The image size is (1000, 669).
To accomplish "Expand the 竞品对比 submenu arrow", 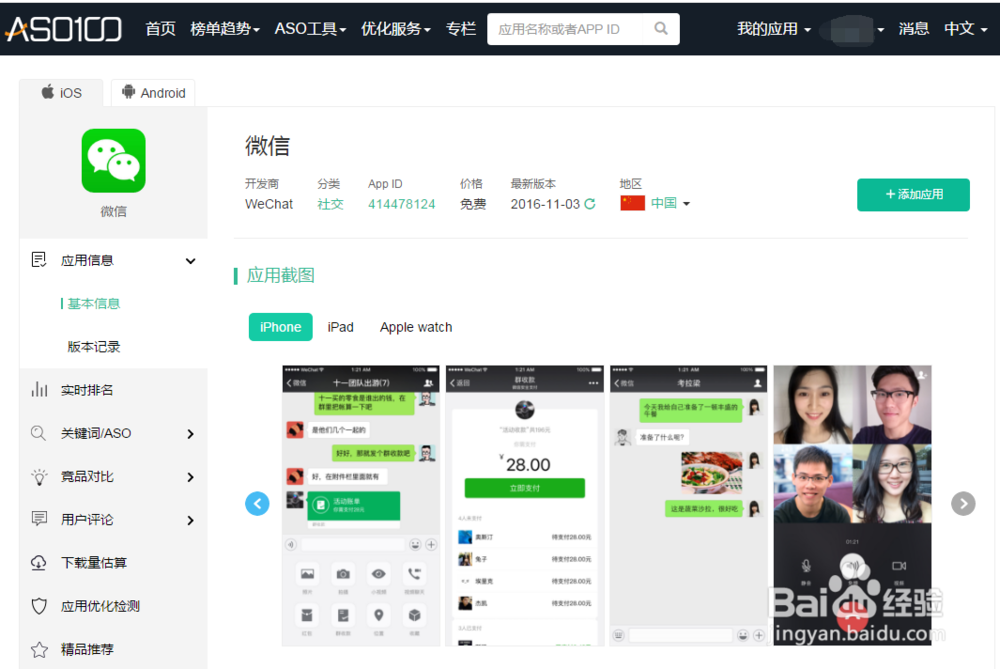I will pyautogui.click(x=190, y=477).
